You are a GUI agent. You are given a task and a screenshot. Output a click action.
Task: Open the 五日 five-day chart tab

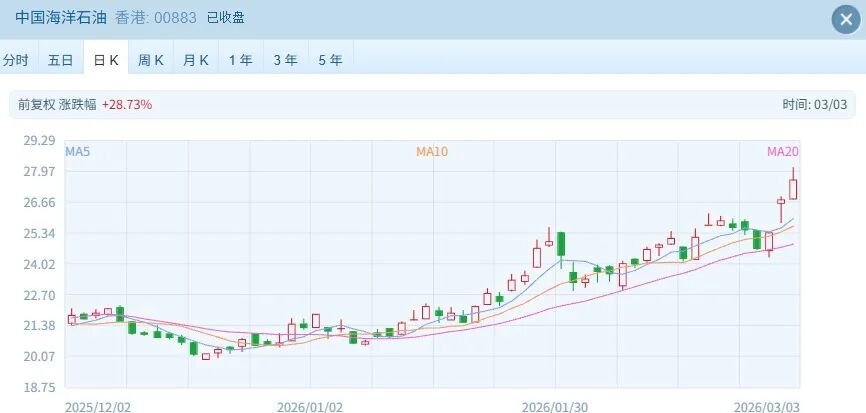click(60, 60)
